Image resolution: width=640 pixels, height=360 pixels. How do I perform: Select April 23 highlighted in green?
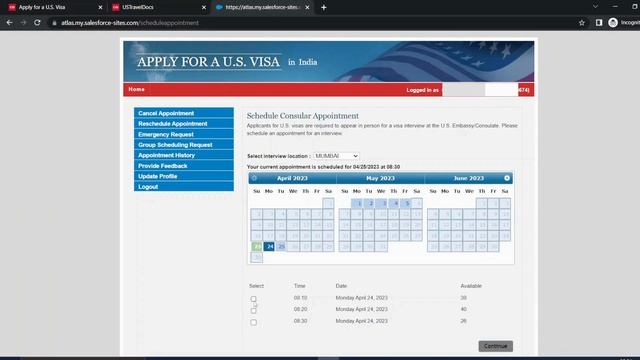tap(257, 247)
